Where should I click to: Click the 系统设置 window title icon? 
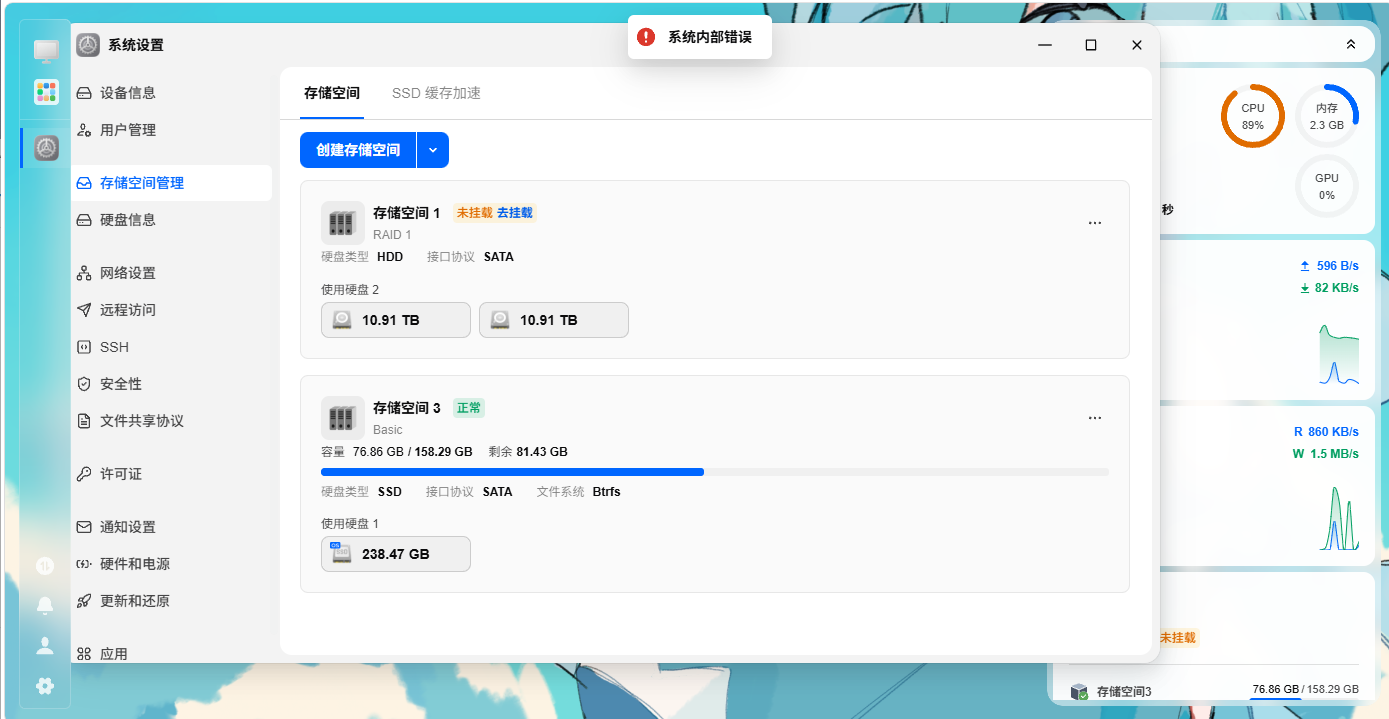click(x=88, y=45)
